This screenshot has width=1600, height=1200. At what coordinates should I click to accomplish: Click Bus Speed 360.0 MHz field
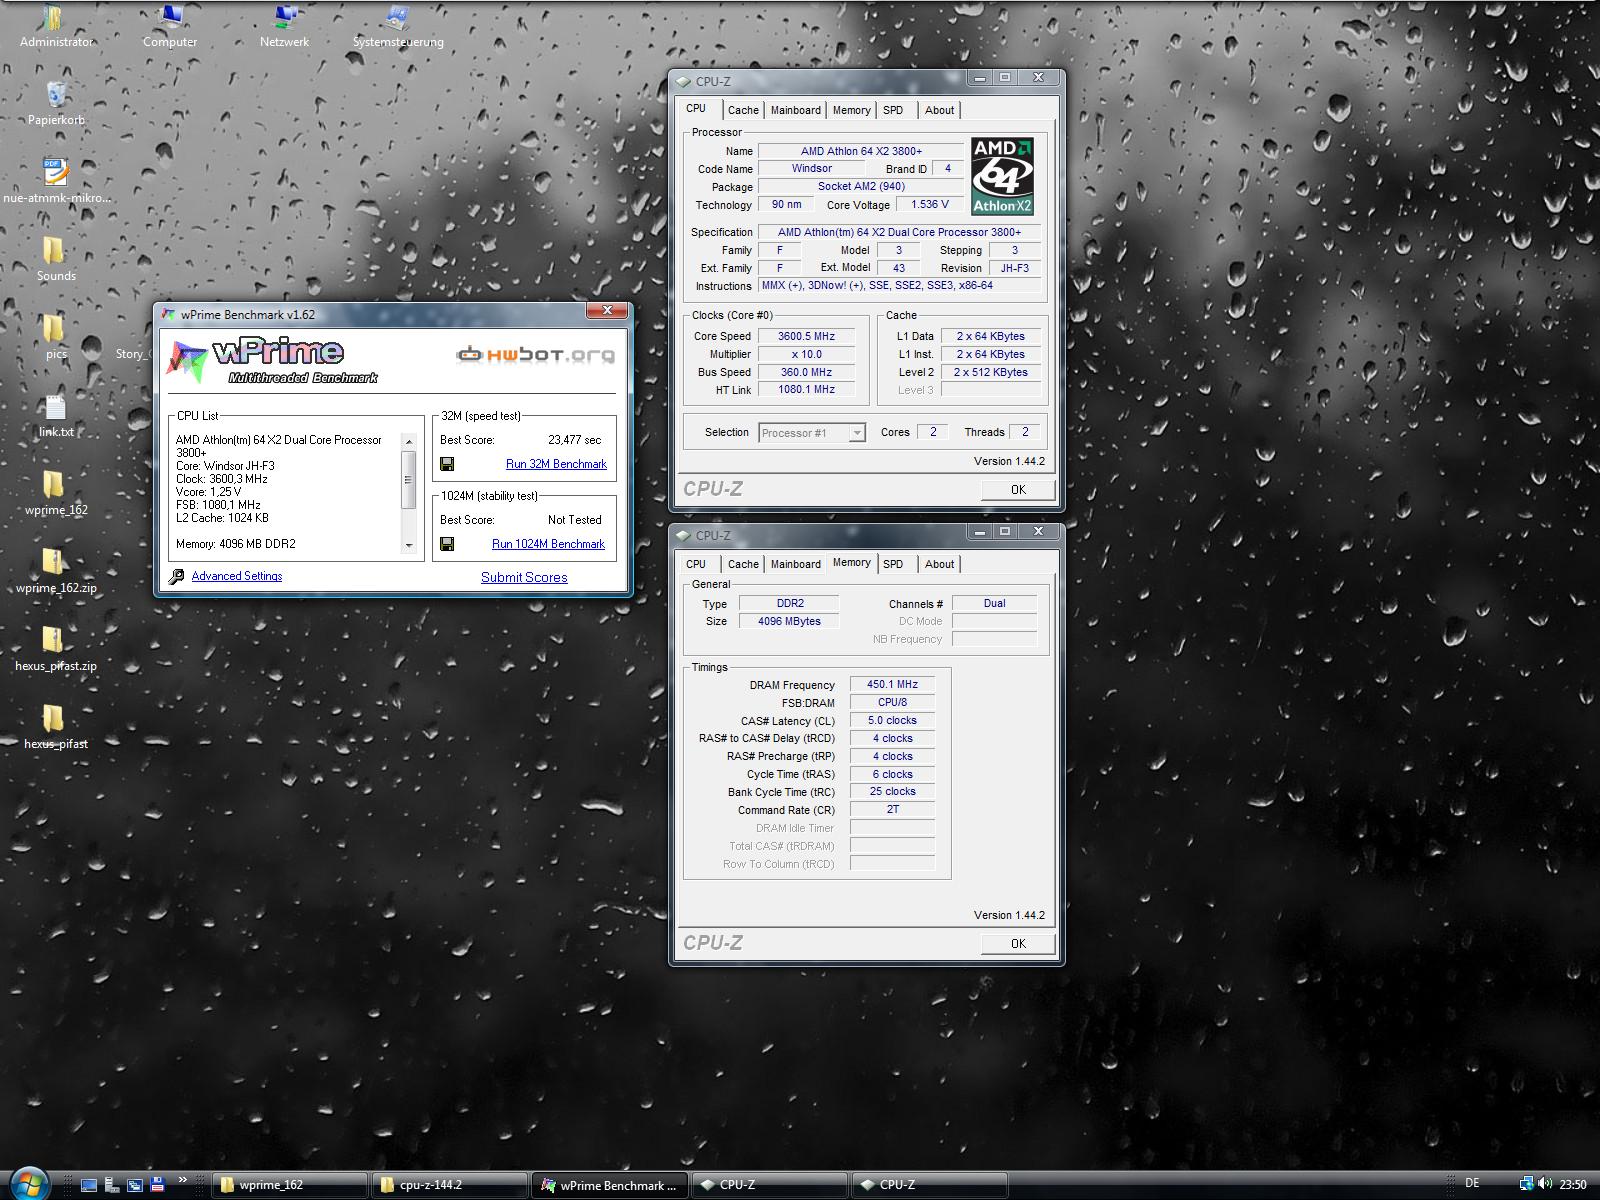807,372
